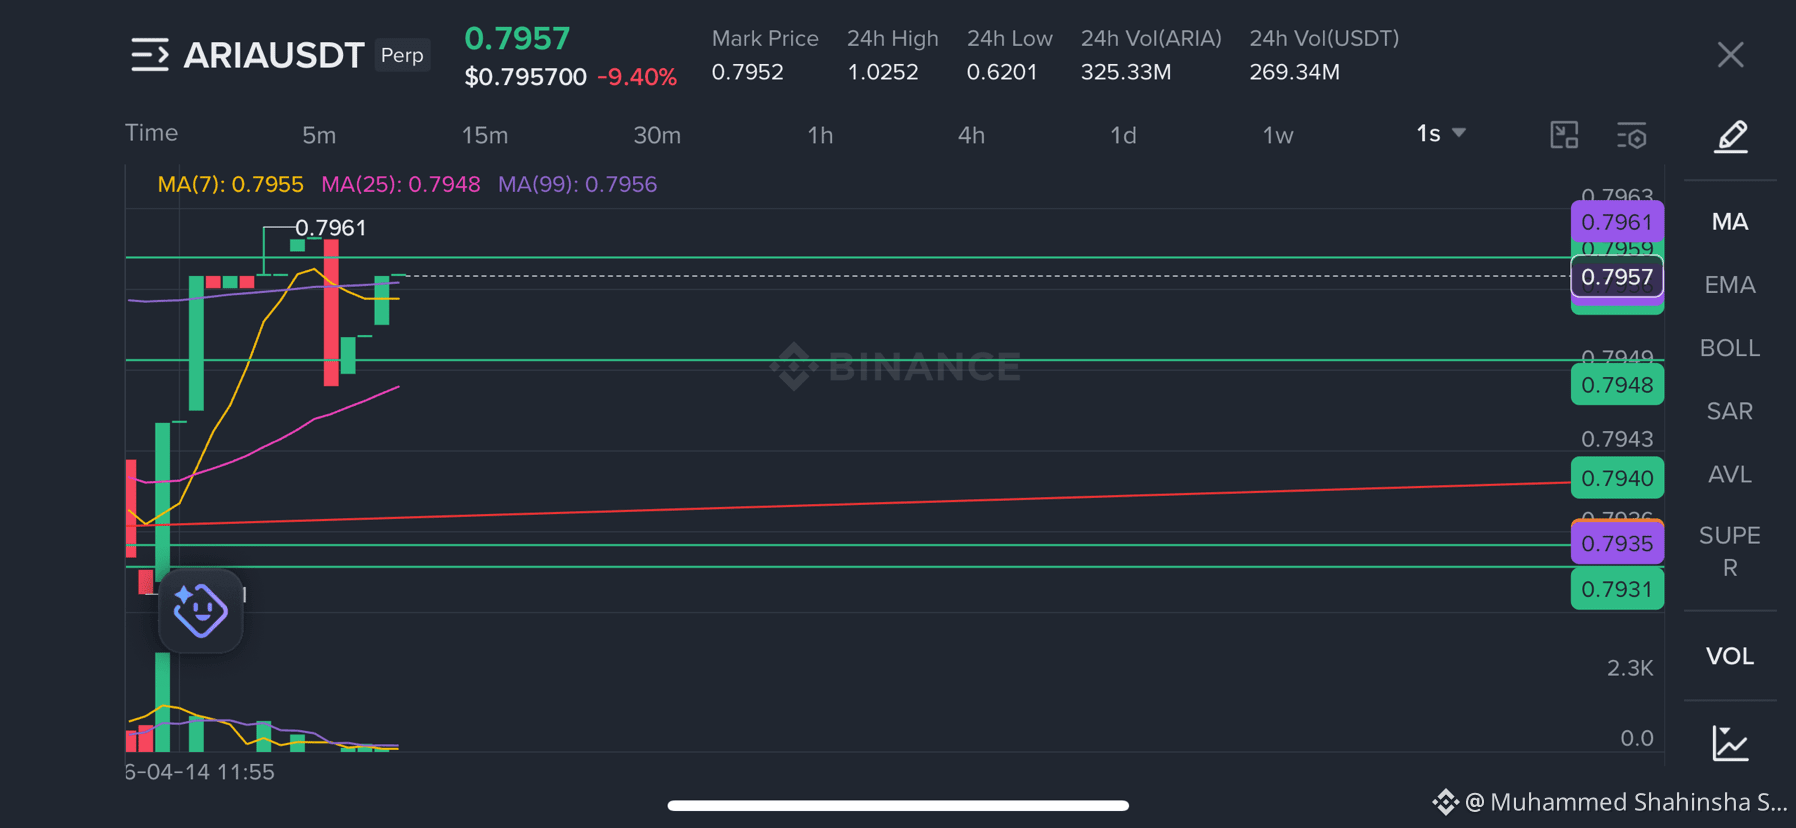Tap the volume axis label 2.3K

tap(1629, 668)
